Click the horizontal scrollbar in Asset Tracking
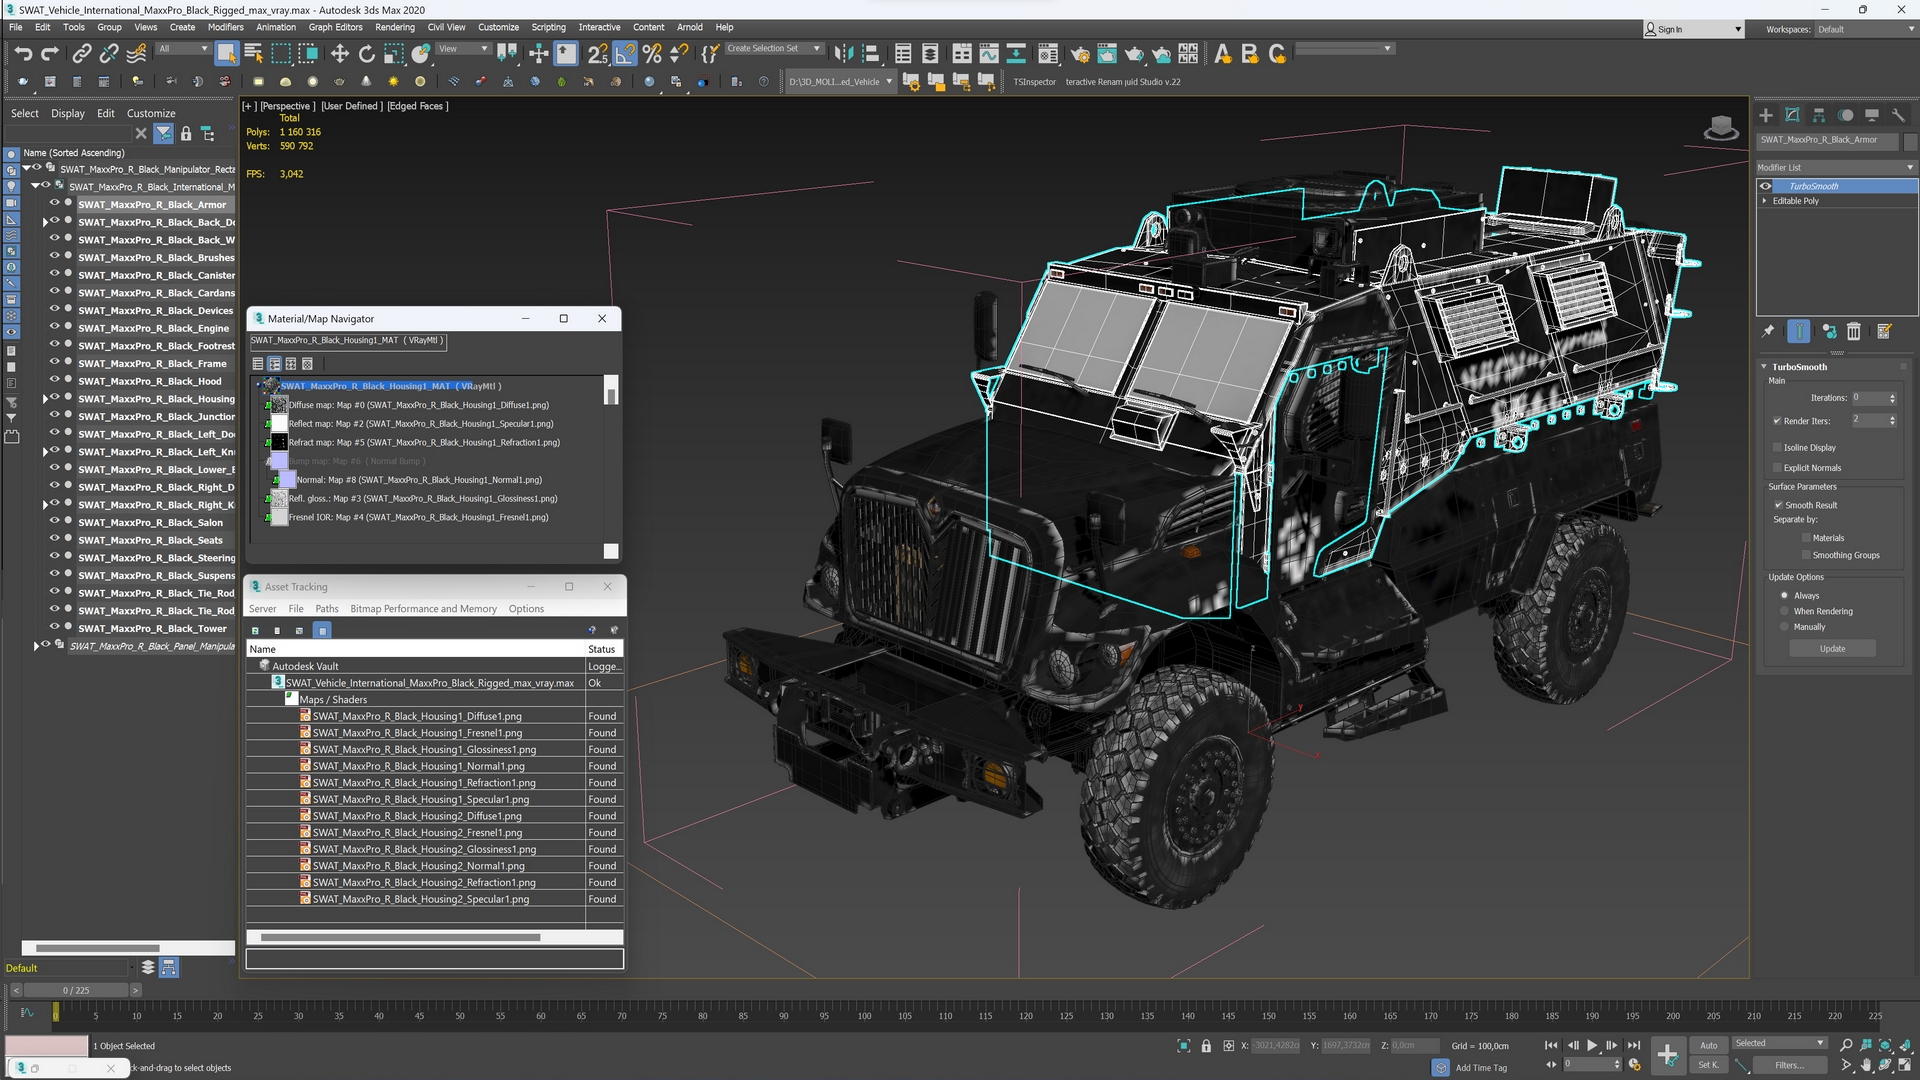This screenshot has height=1080, width=1920. (x=400, y=937)
